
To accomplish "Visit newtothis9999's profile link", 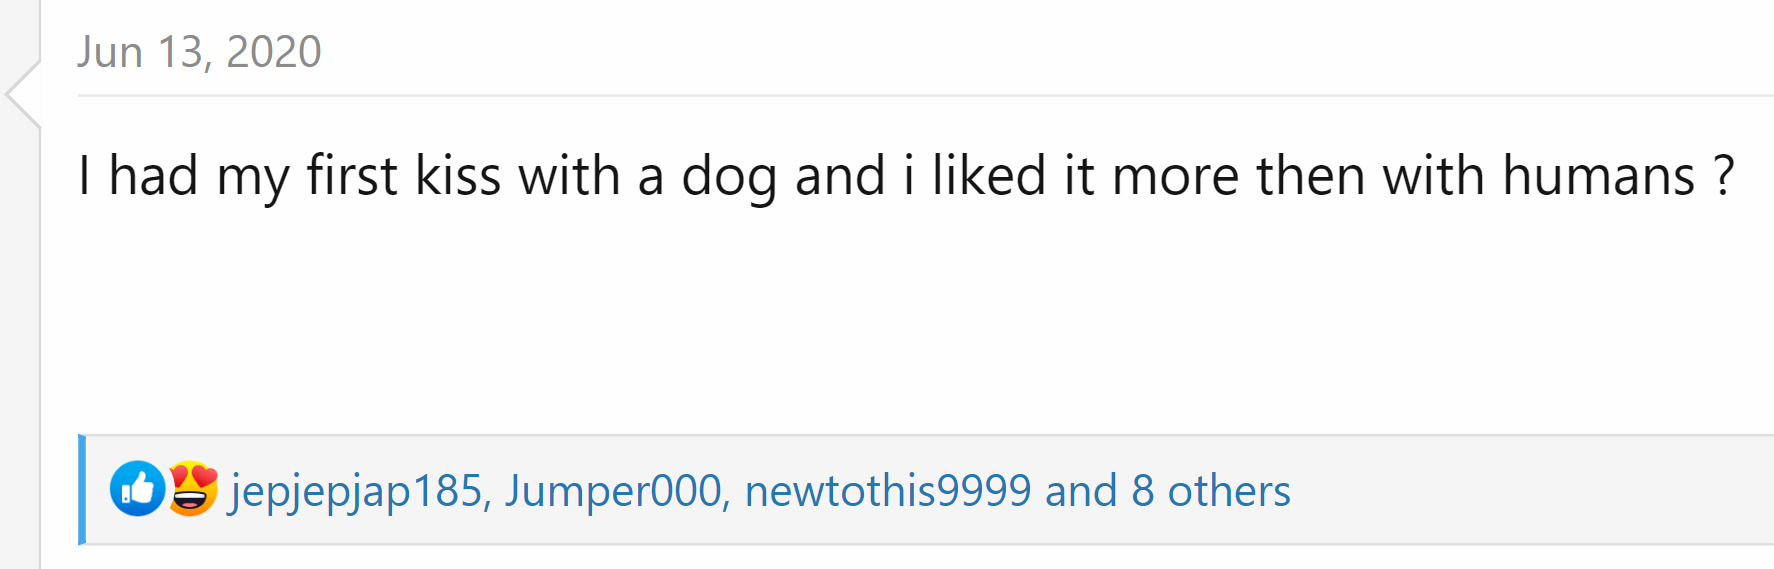I will point(887,491).
